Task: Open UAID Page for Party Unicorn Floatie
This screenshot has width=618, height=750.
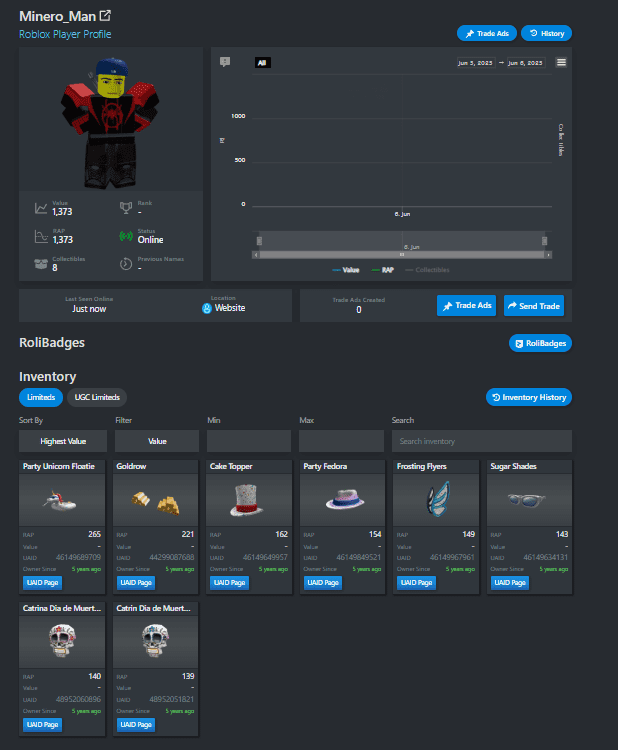Action: (x=43, y=583)
